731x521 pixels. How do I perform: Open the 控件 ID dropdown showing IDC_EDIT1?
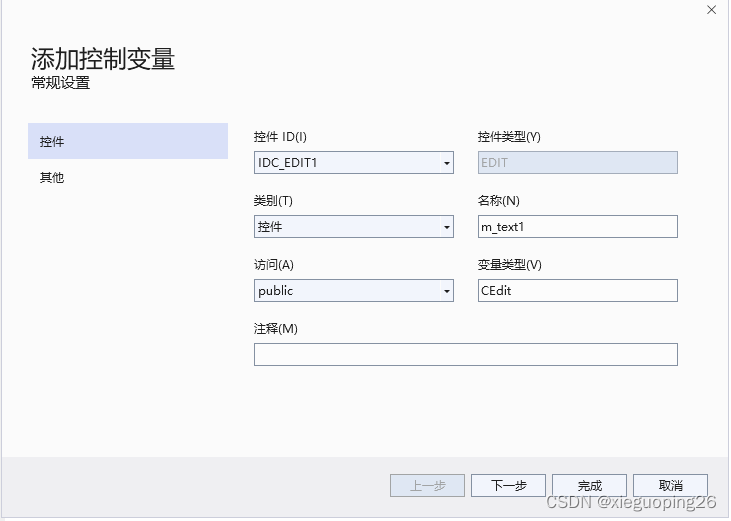point(354,163)
